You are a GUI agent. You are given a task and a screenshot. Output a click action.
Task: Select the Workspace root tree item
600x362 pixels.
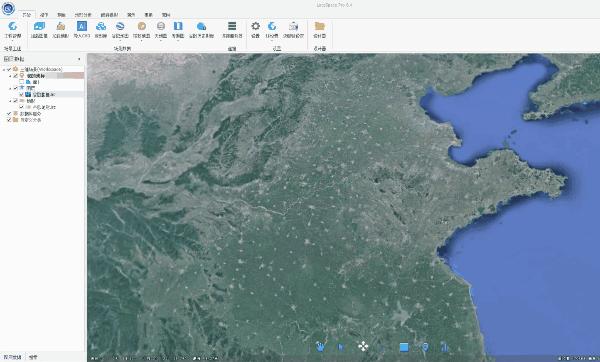point(41,69)
